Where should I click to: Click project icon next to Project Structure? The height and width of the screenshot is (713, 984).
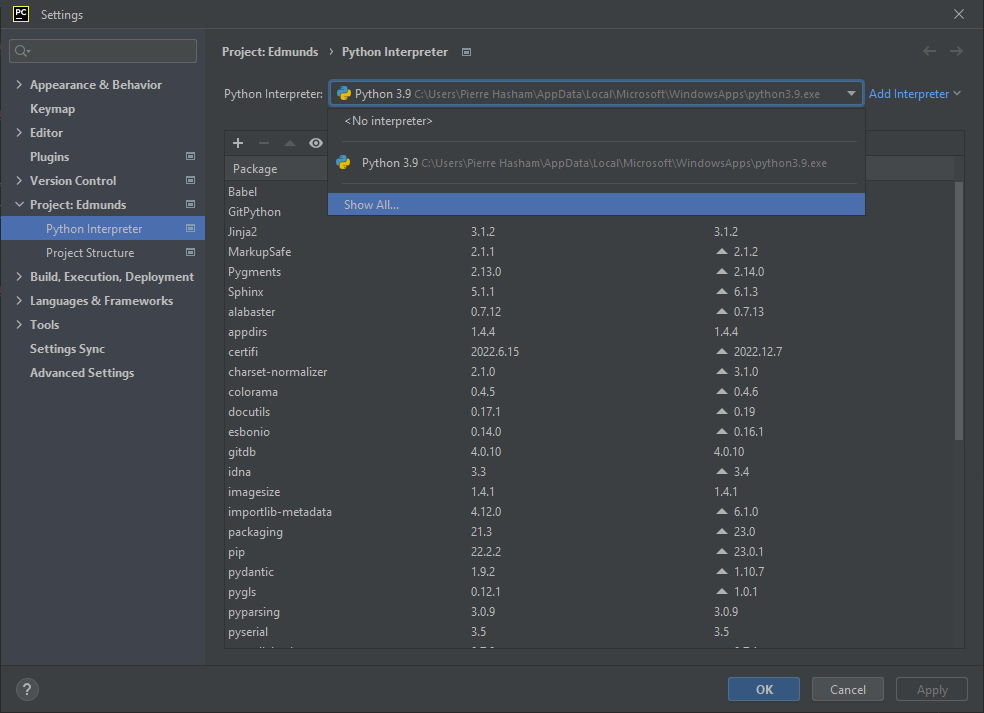pos(191,252)
